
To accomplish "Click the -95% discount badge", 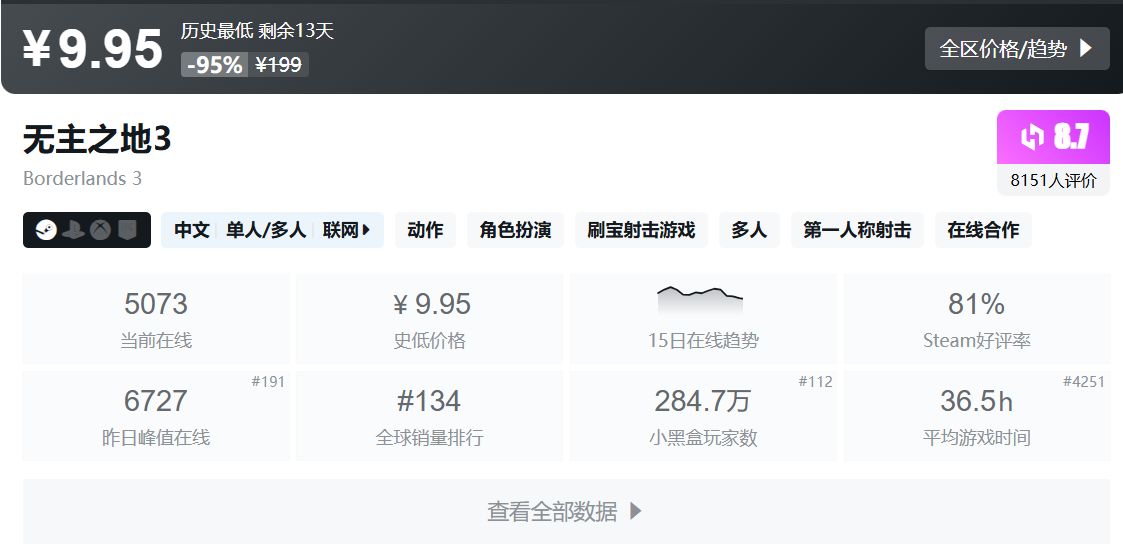I will click(x=214, y=64).
